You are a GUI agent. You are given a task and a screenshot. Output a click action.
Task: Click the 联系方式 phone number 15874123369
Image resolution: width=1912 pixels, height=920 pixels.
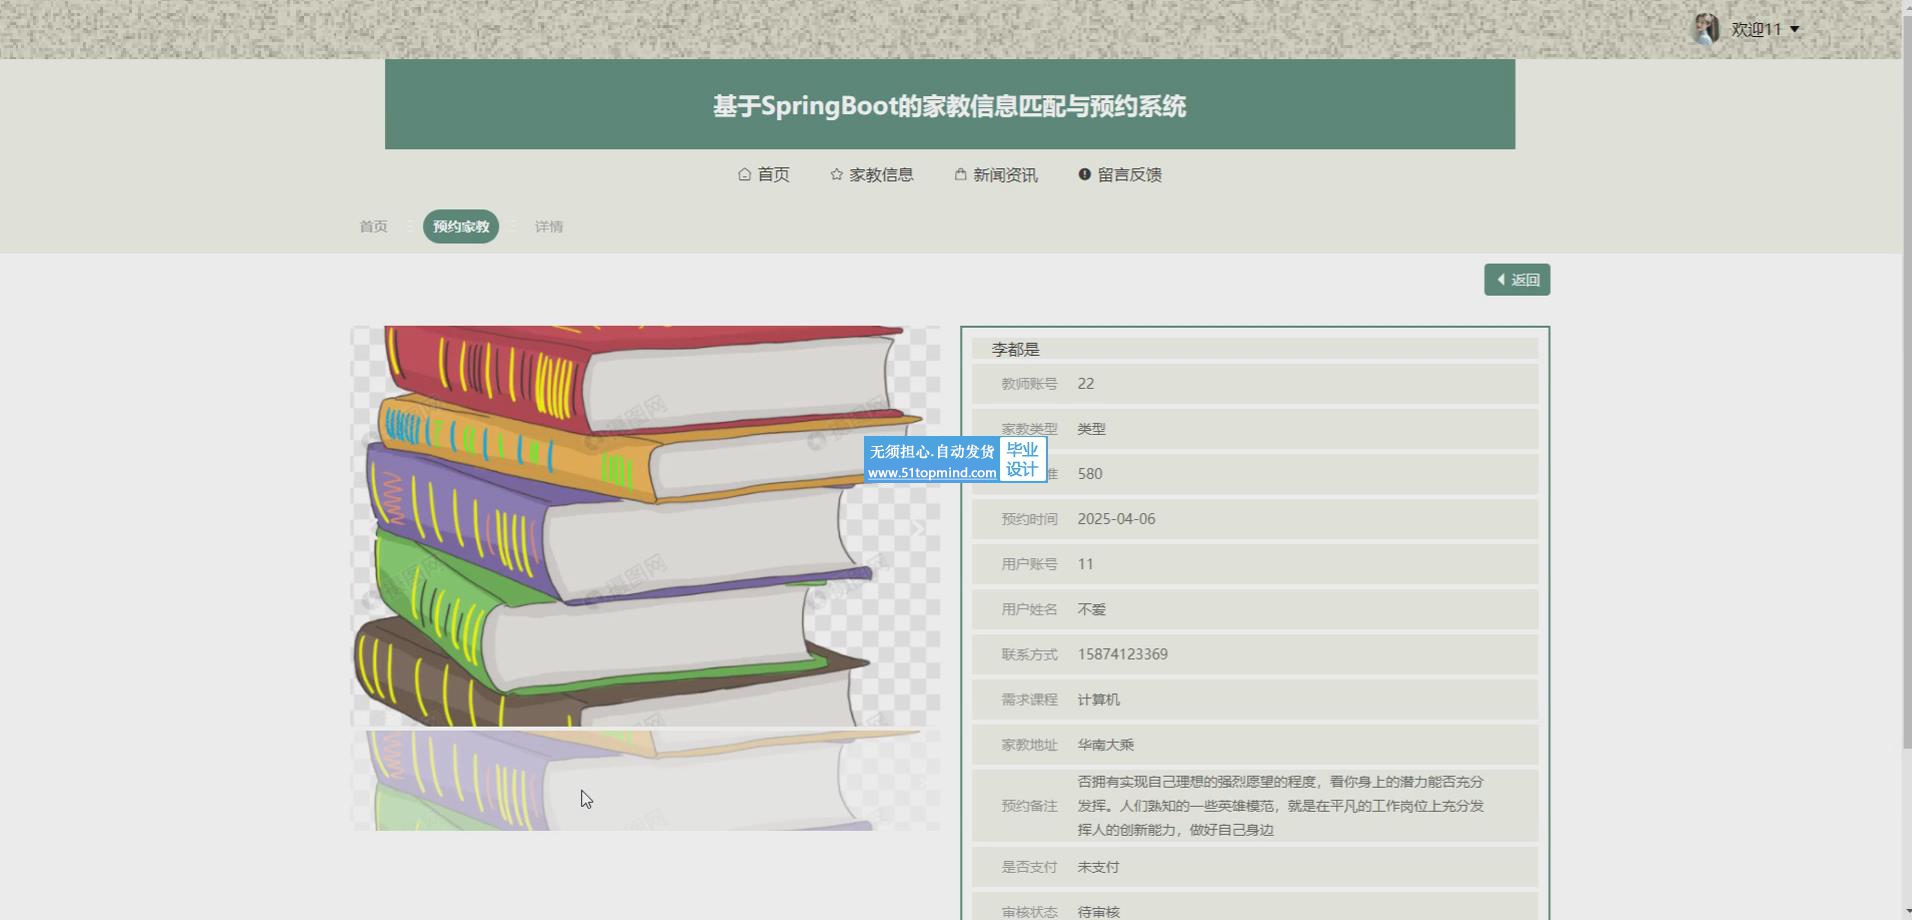(1122, 654)
